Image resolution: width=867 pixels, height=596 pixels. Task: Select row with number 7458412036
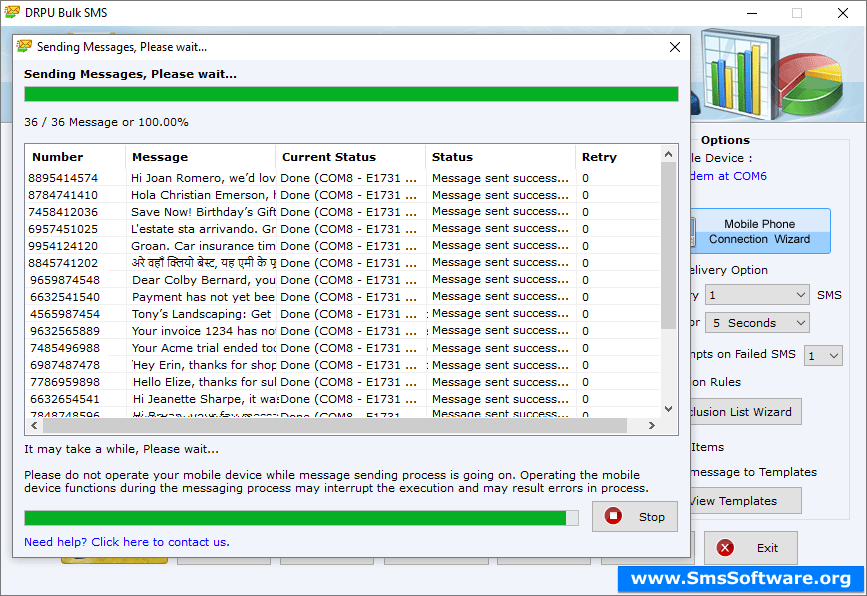coord(343,212)
